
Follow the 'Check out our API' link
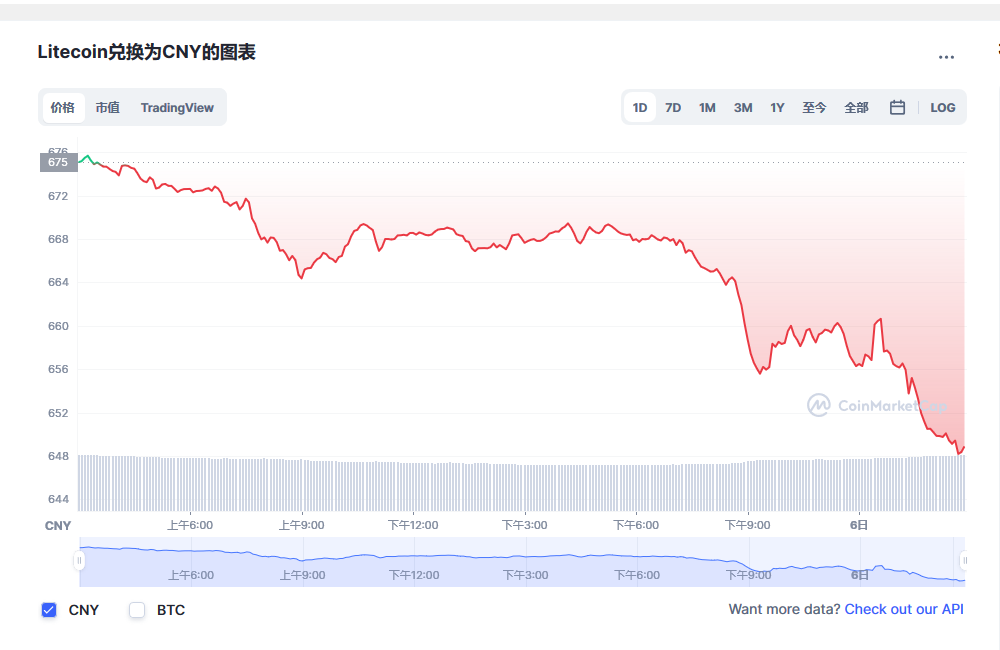point(904,609)
